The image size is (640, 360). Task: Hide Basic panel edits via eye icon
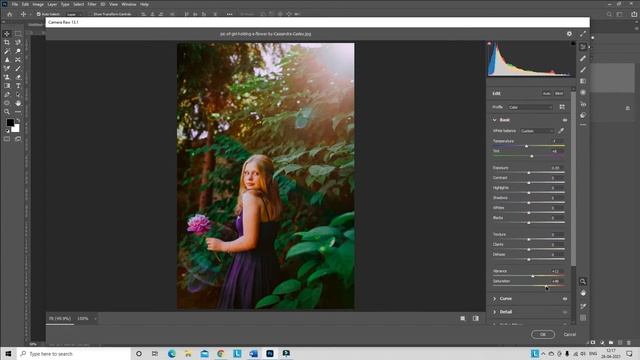(565, 120)
